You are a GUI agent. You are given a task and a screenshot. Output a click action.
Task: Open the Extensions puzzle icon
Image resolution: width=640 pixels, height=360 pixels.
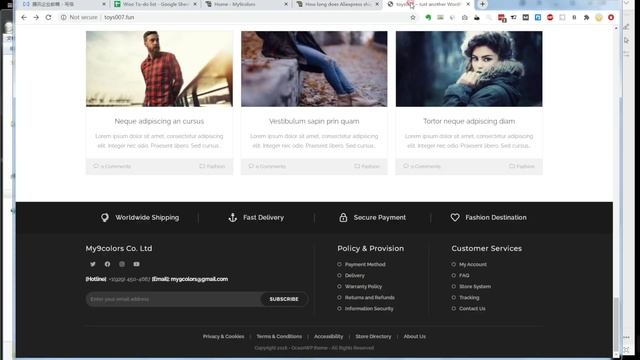pyautogui.click(x=587, y=18)
